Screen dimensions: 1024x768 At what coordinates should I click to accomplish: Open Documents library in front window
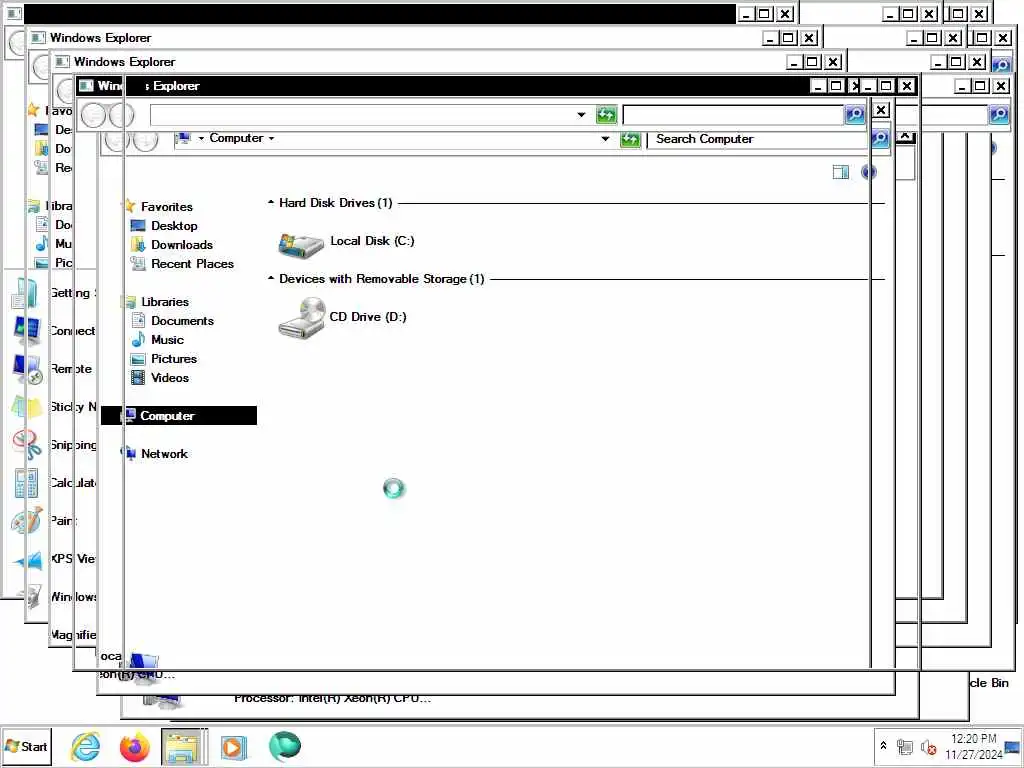point(182,321)
